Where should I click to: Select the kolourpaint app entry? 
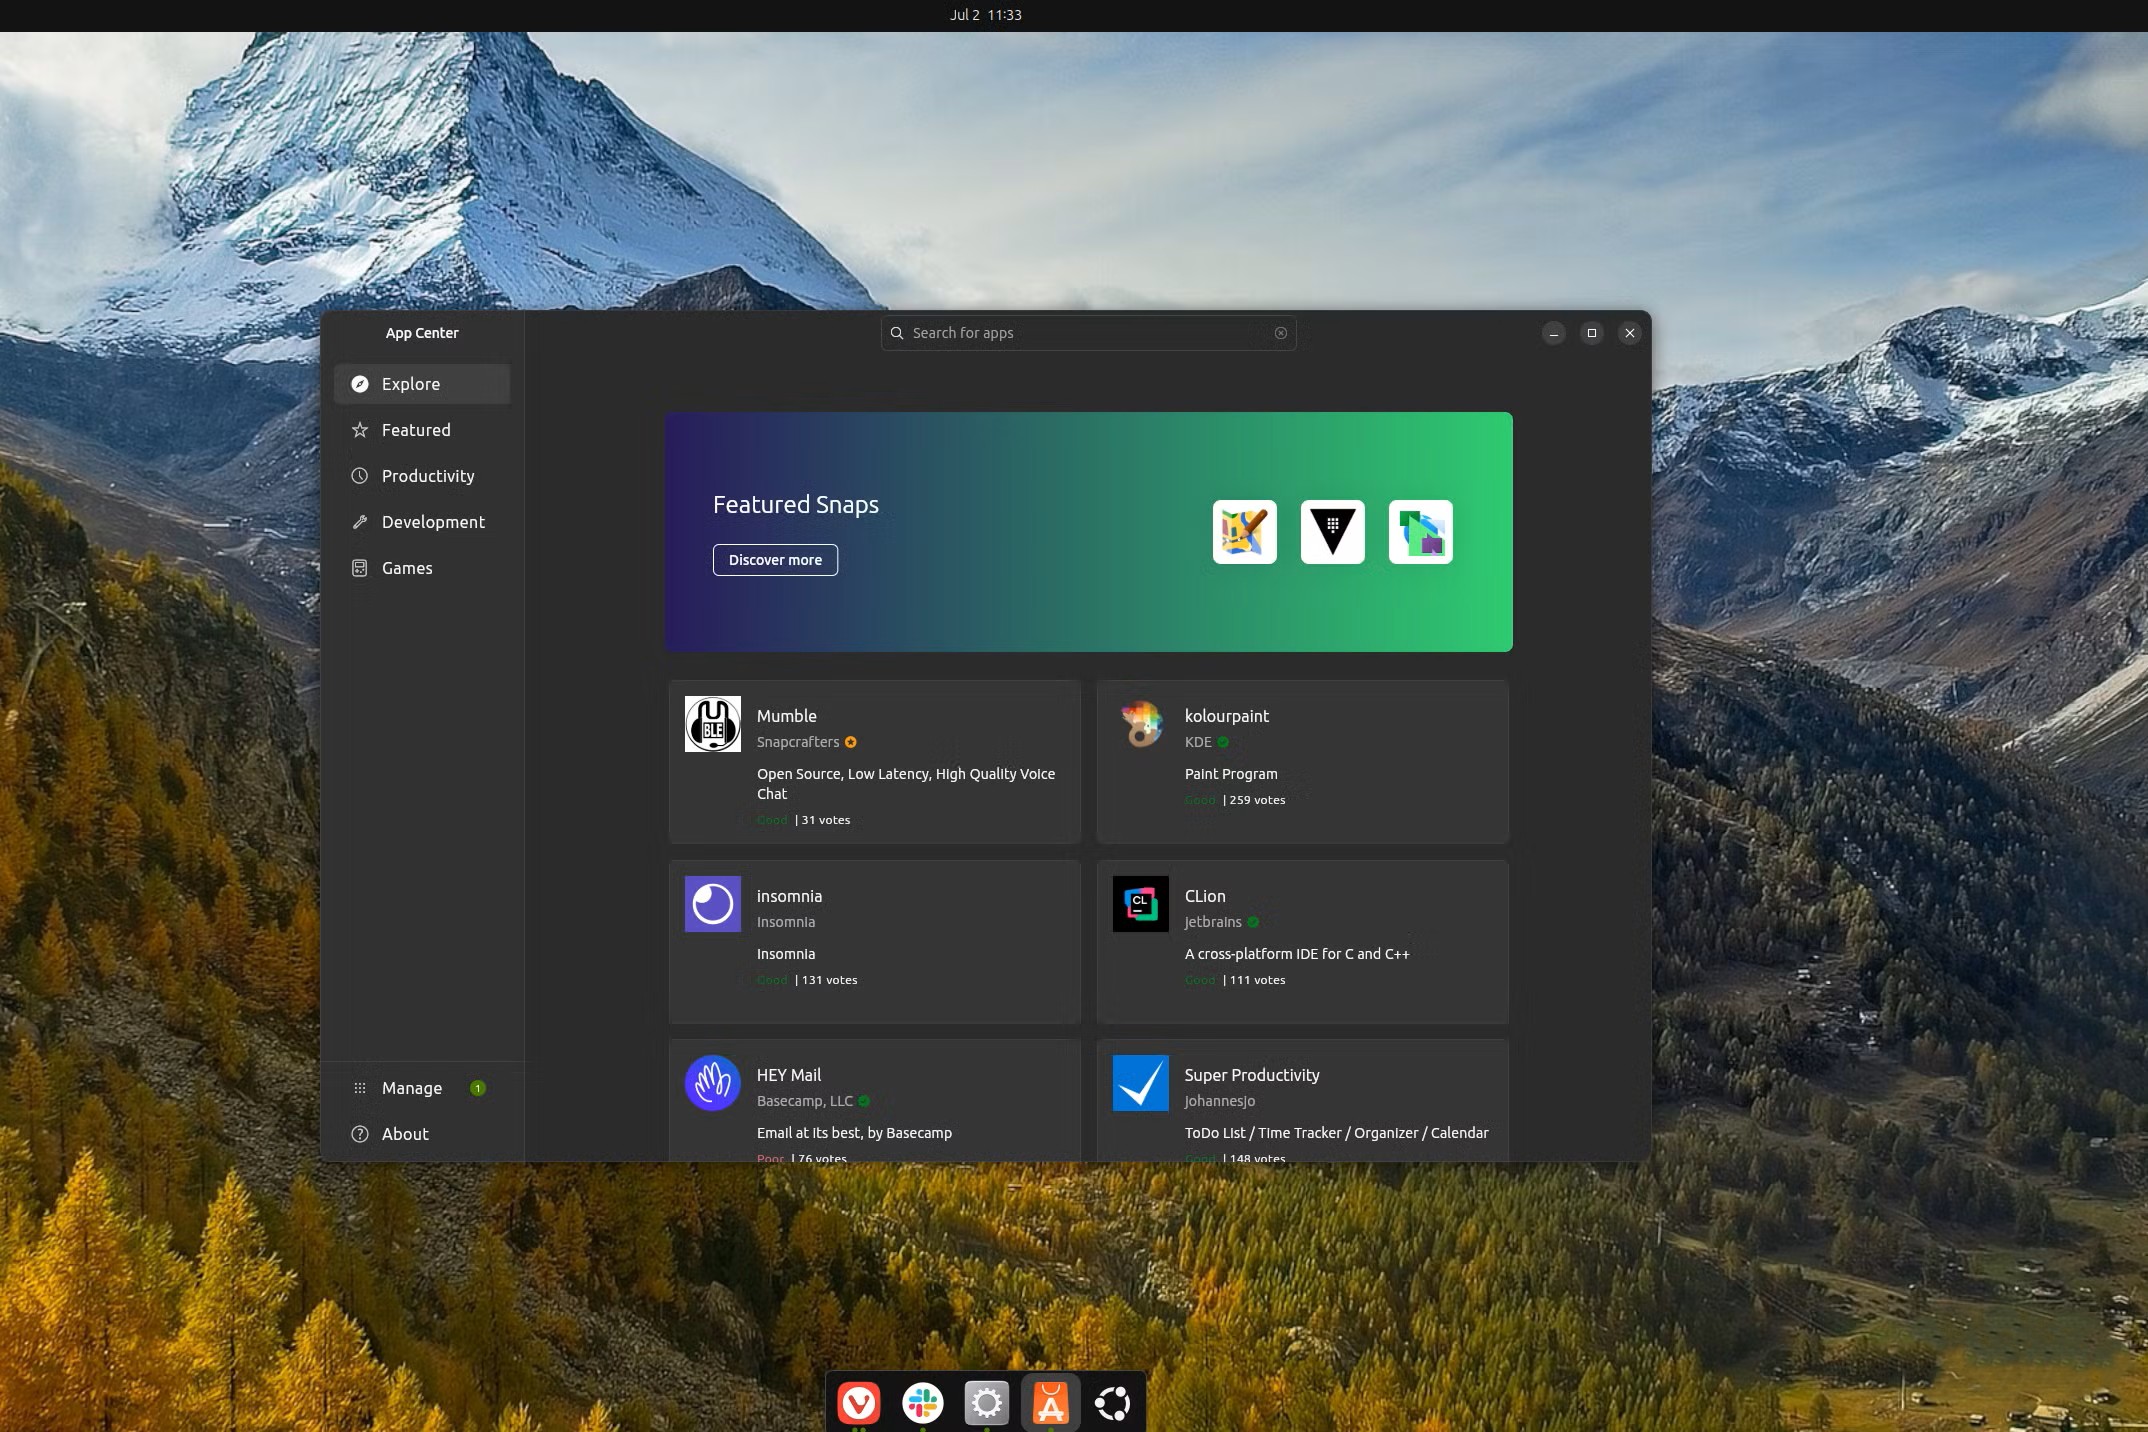[1302, 760]
